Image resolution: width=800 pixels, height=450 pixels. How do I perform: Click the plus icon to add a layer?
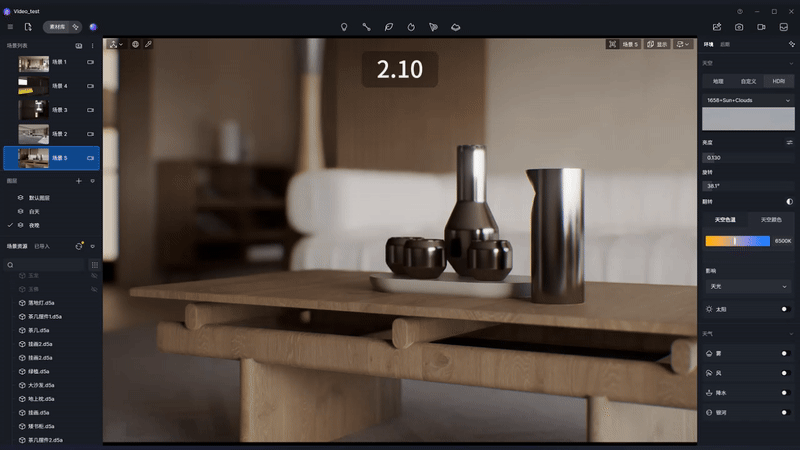click(79, 181)
